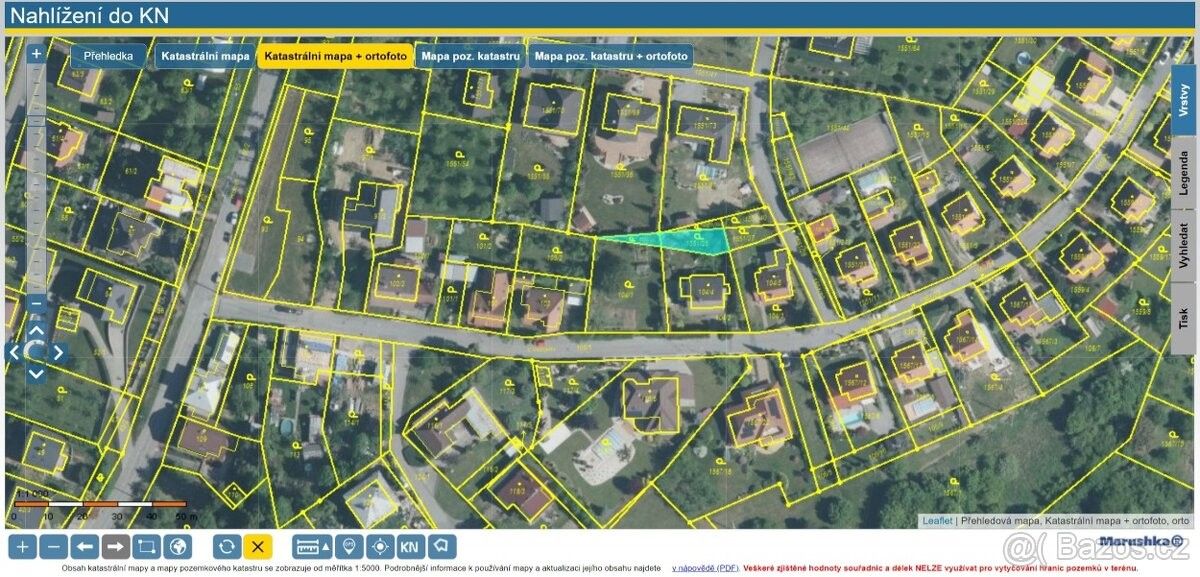
Task: Switch to Katastrální mapa layer
Action: click(x=205, y=57)
